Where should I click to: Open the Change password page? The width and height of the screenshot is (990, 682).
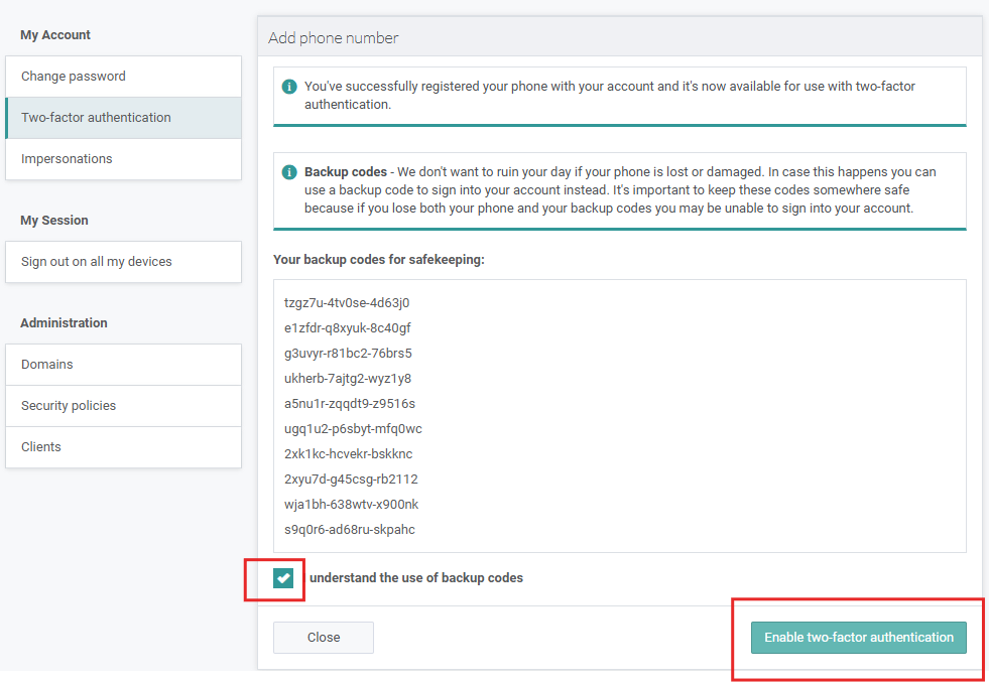tap(123, 76)
